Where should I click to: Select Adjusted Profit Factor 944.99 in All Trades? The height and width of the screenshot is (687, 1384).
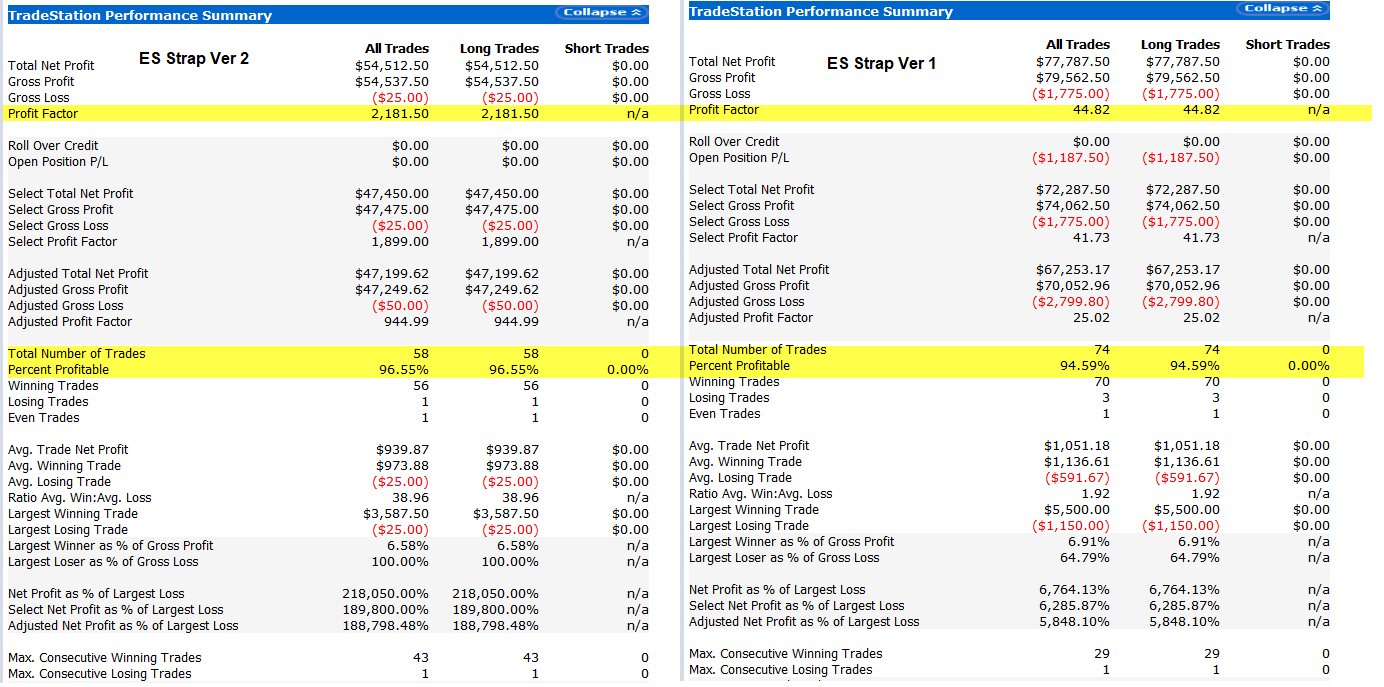[x=407, y=321]
